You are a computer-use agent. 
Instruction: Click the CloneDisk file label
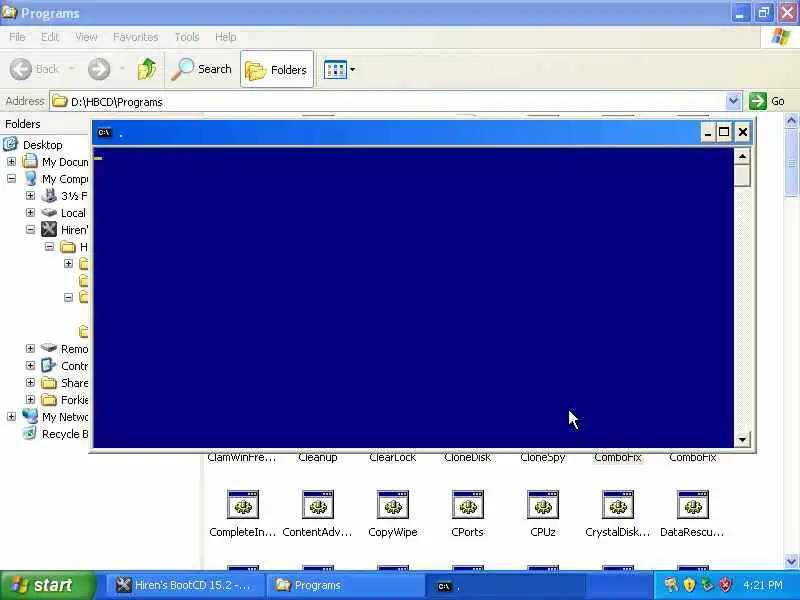click(x=467, y=458)
